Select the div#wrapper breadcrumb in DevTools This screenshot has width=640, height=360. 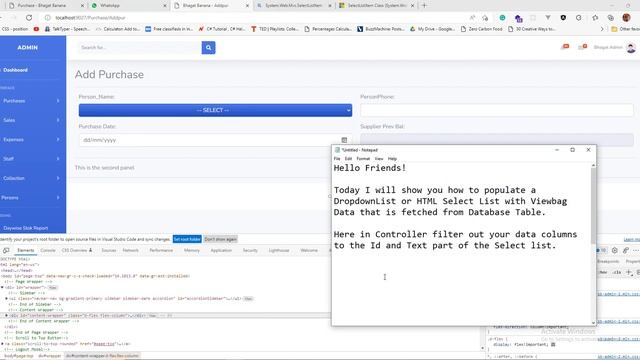coord(49,356)
